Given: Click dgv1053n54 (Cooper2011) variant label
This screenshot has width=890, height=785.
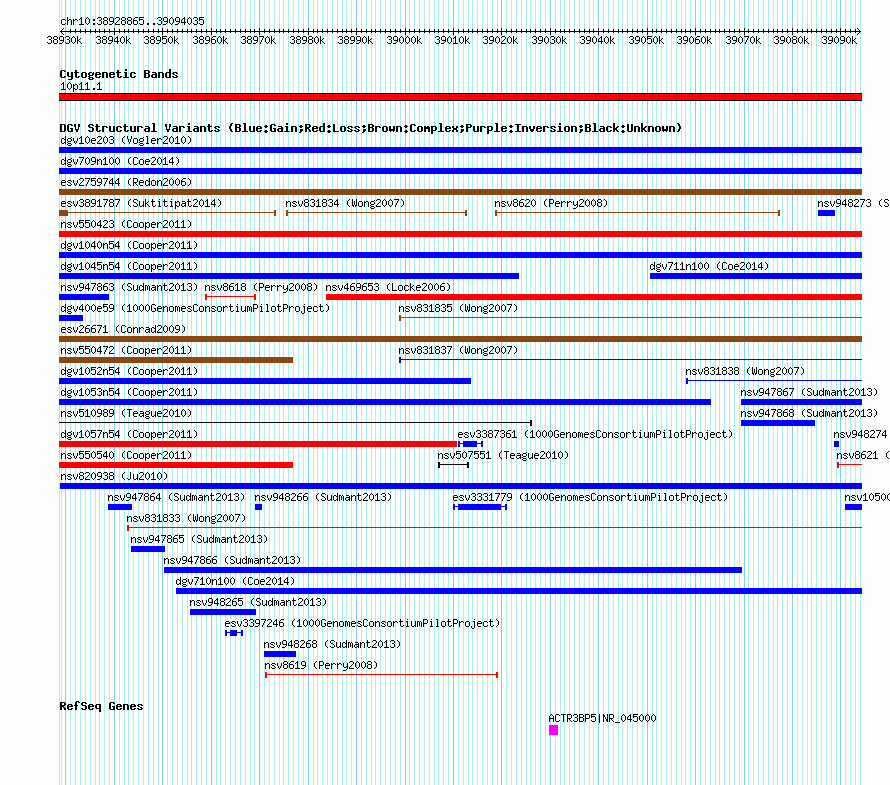Looking at the screenshot, I should click(129, 392).
